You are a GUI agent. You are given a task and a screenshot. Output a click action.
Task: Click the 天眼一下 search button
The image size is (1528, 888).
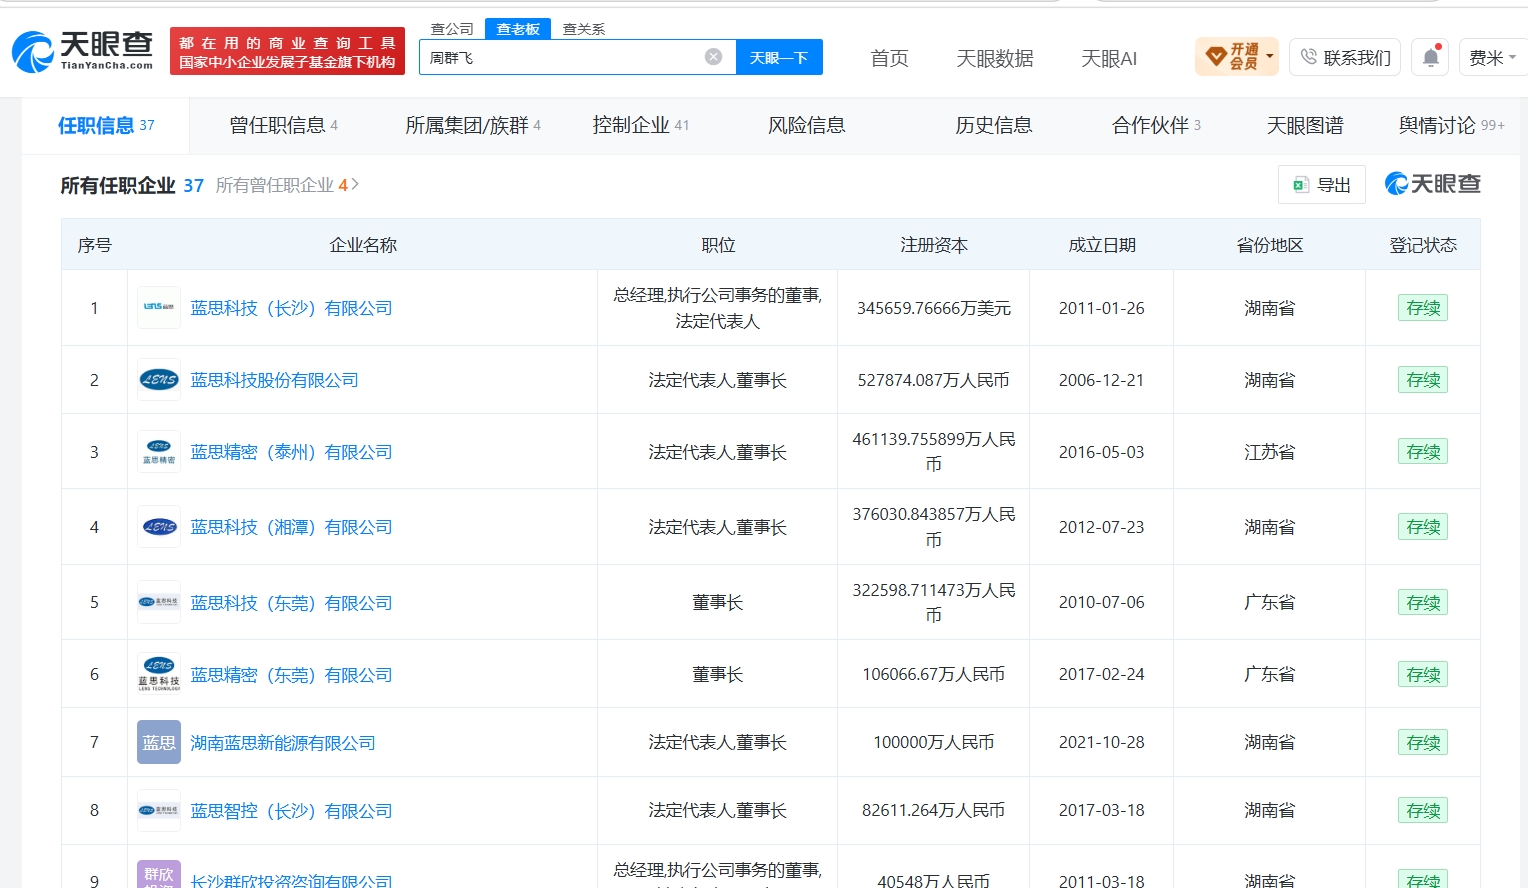click(779, 57)
